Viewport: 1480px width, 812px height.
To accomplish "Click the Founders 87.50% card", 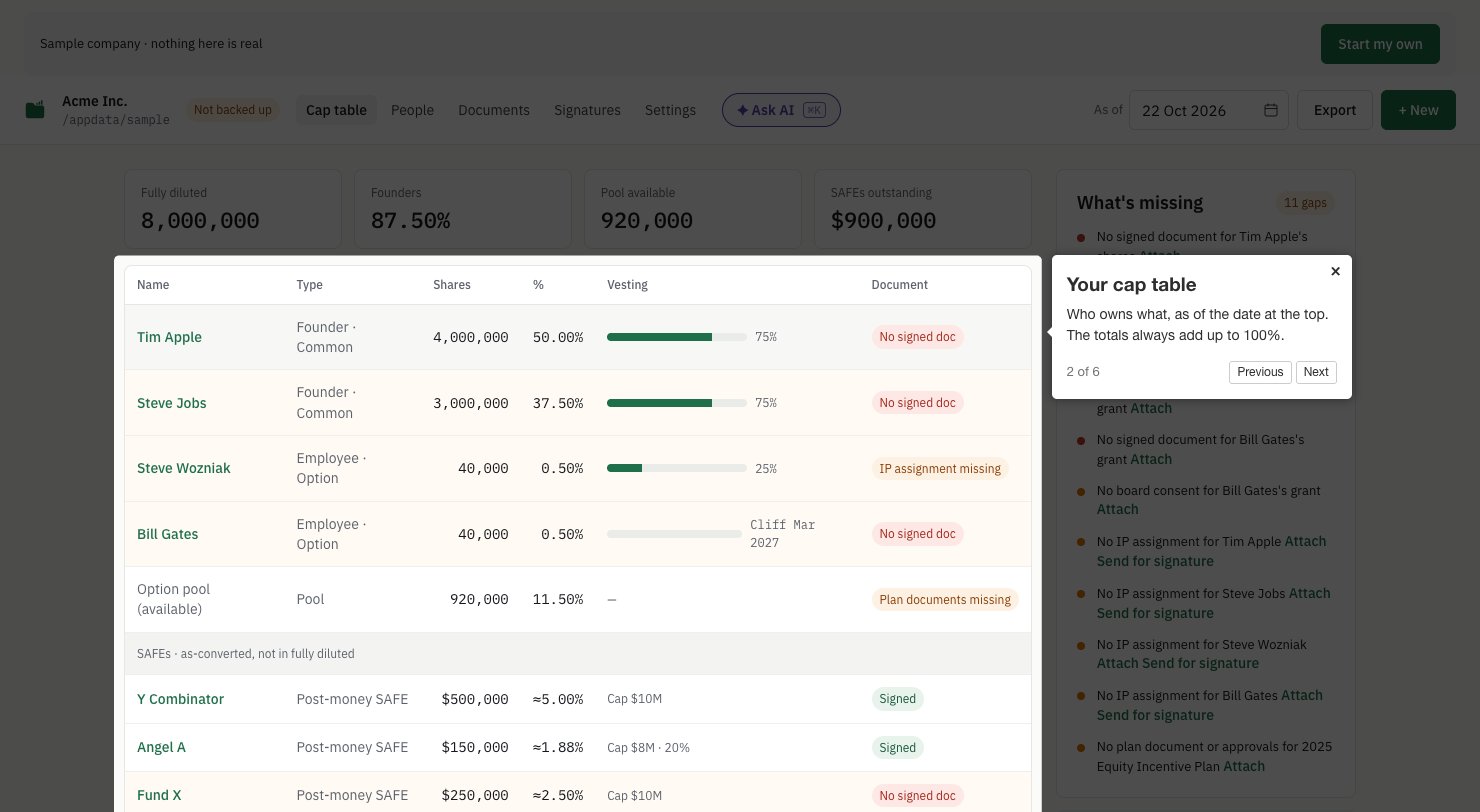I will click(x=463, y=209).
